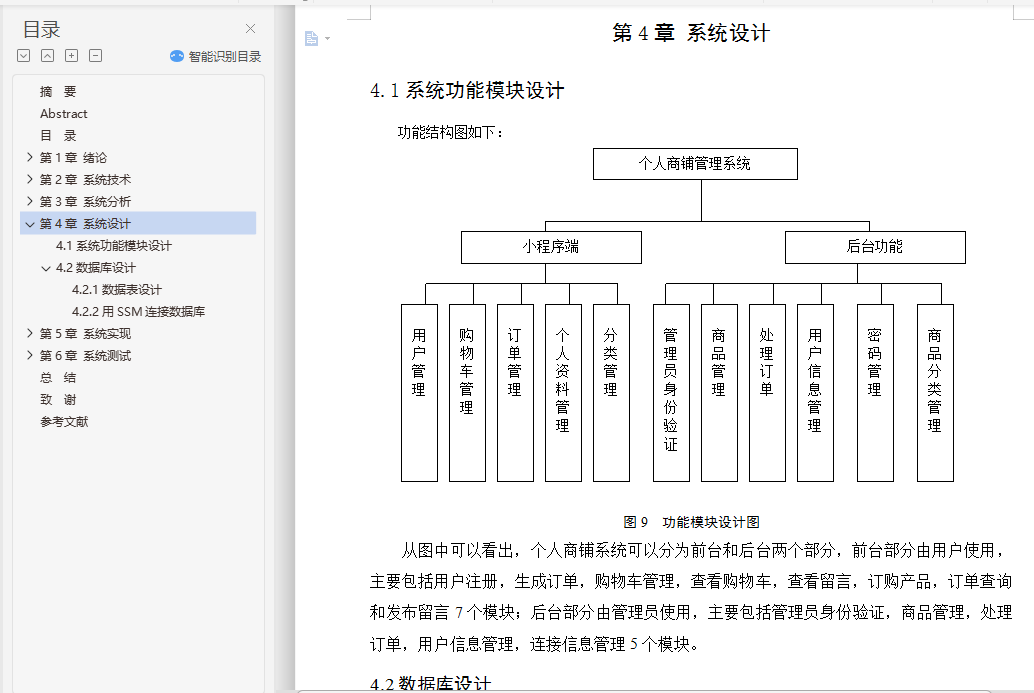Open 4.2 数据库设计 in the outline

pos(96,268)
